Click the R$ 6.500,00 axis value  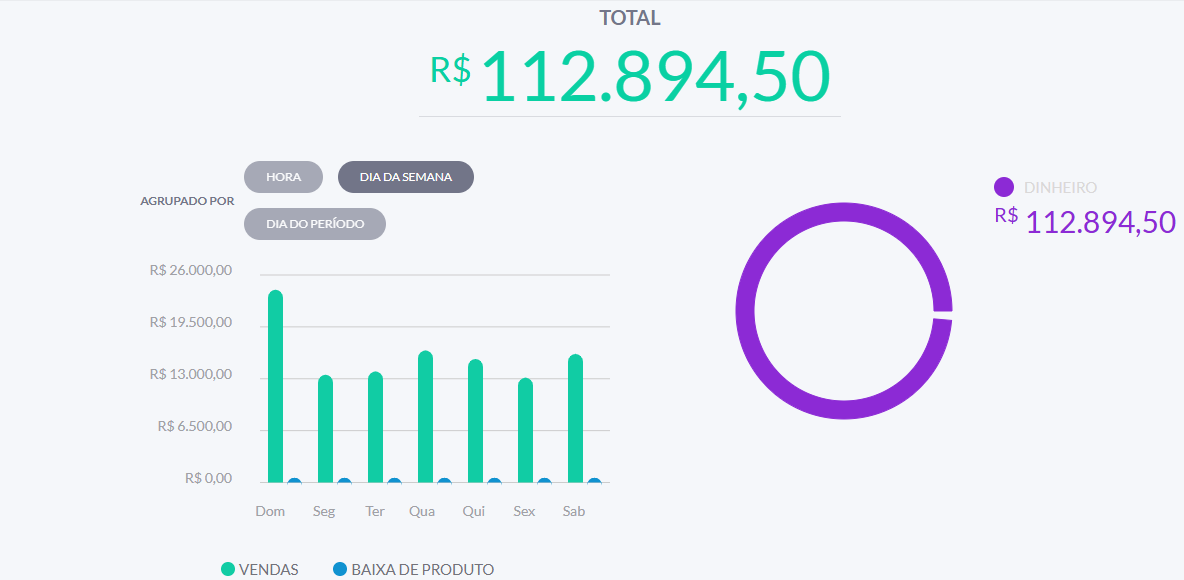coord(195,427)
